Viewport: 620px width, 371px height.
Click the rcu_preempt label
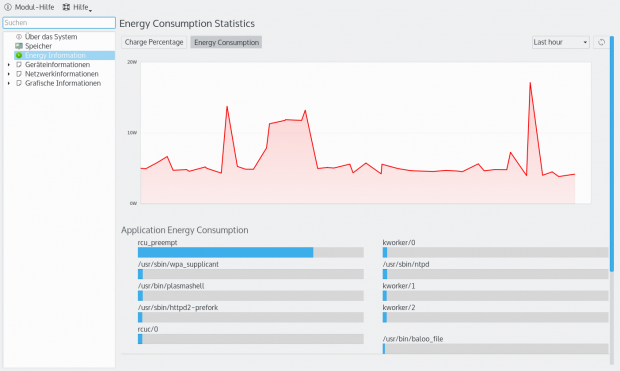pyautogui.click(x=157, y=242)
